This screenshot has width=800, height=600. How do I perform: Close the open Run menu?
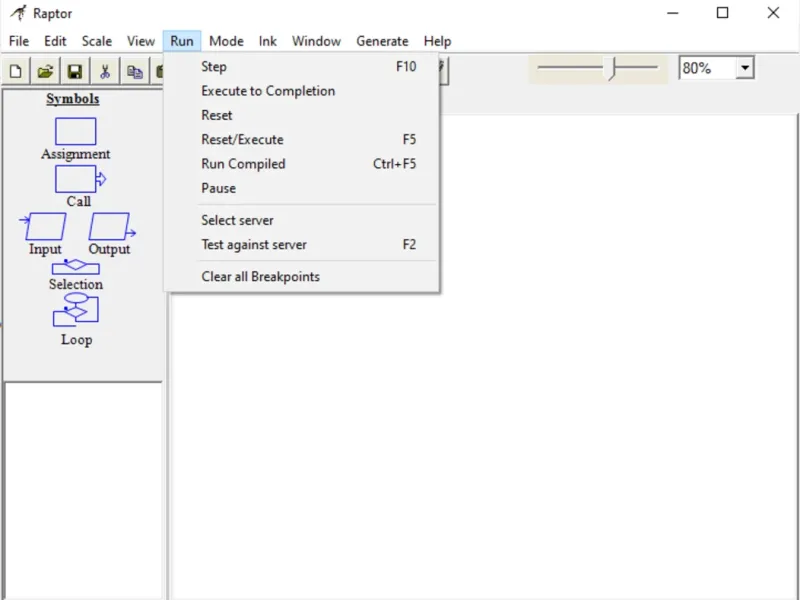point(182,41)
